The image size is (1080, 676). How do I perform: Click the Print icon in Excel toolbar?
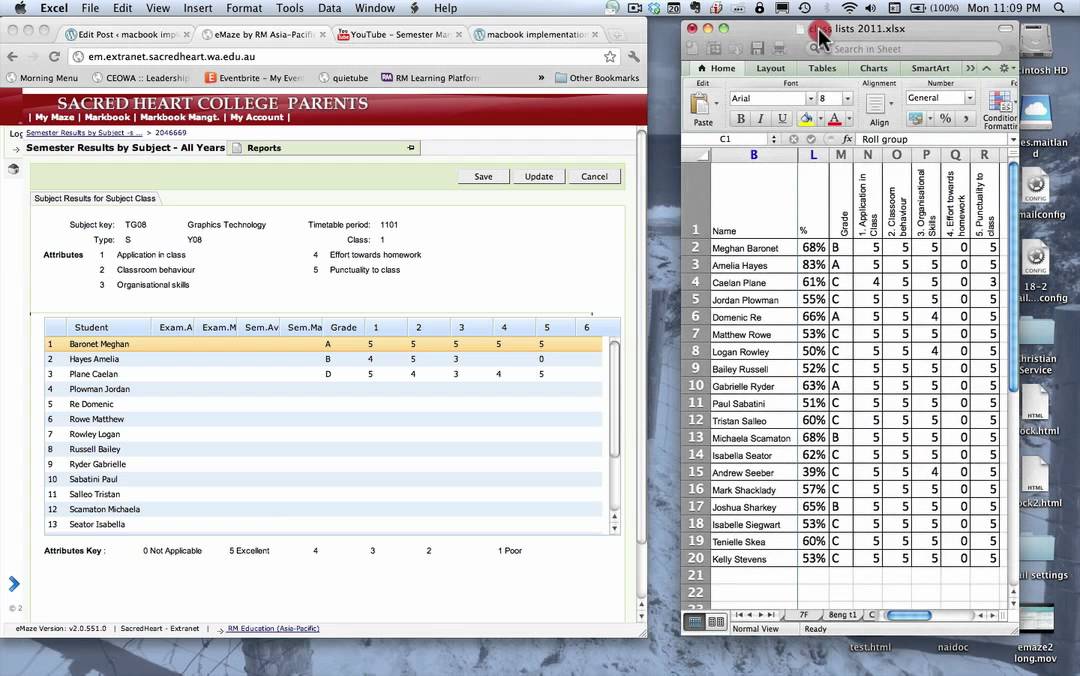click(779, 48)
